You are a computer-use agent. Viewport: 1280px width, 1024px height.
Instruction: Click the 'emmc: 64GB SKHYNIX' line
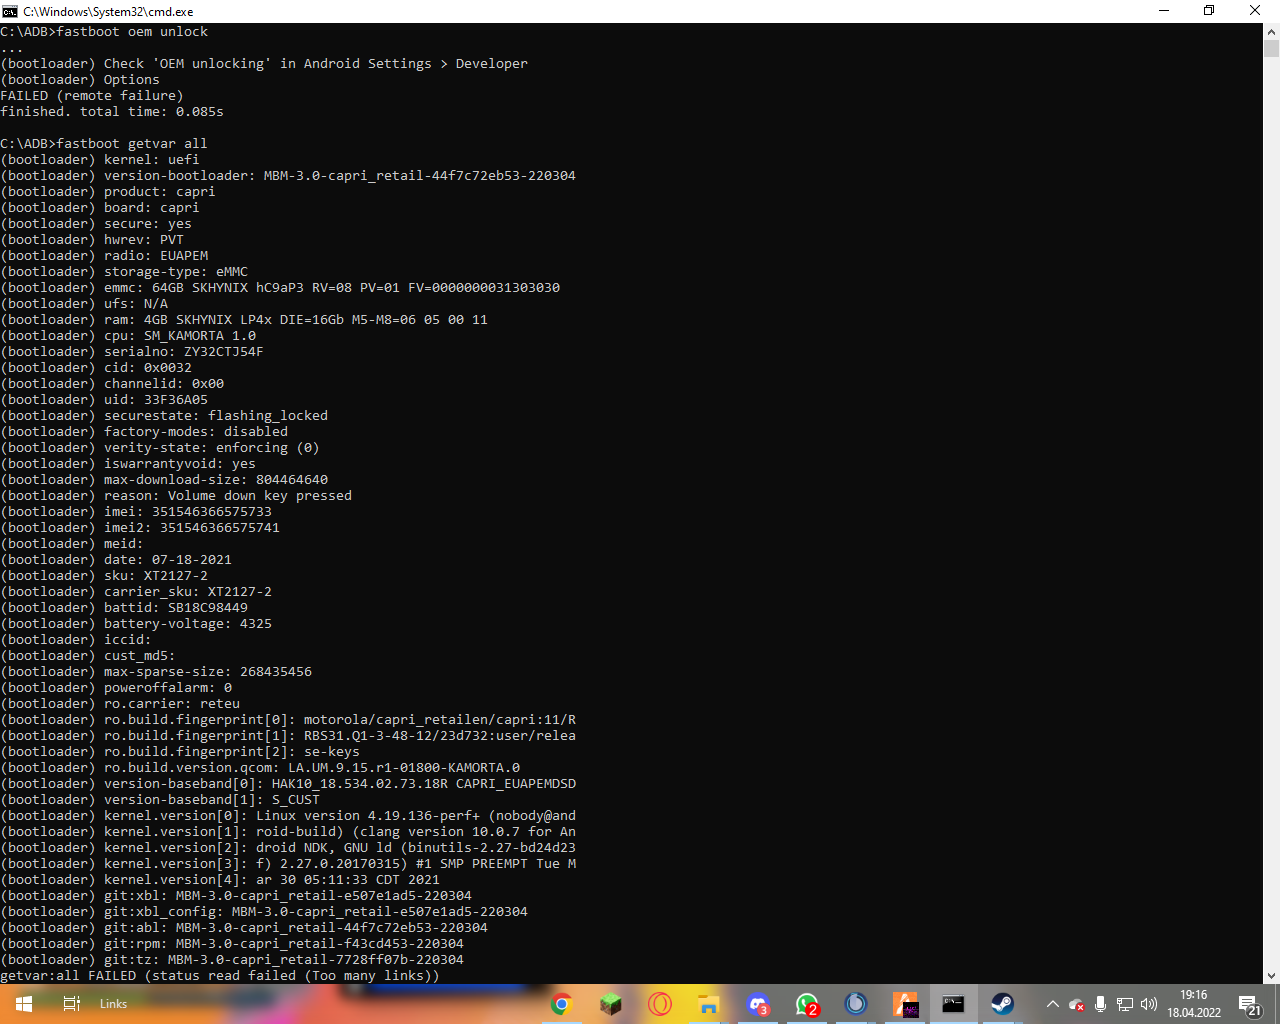280,287
